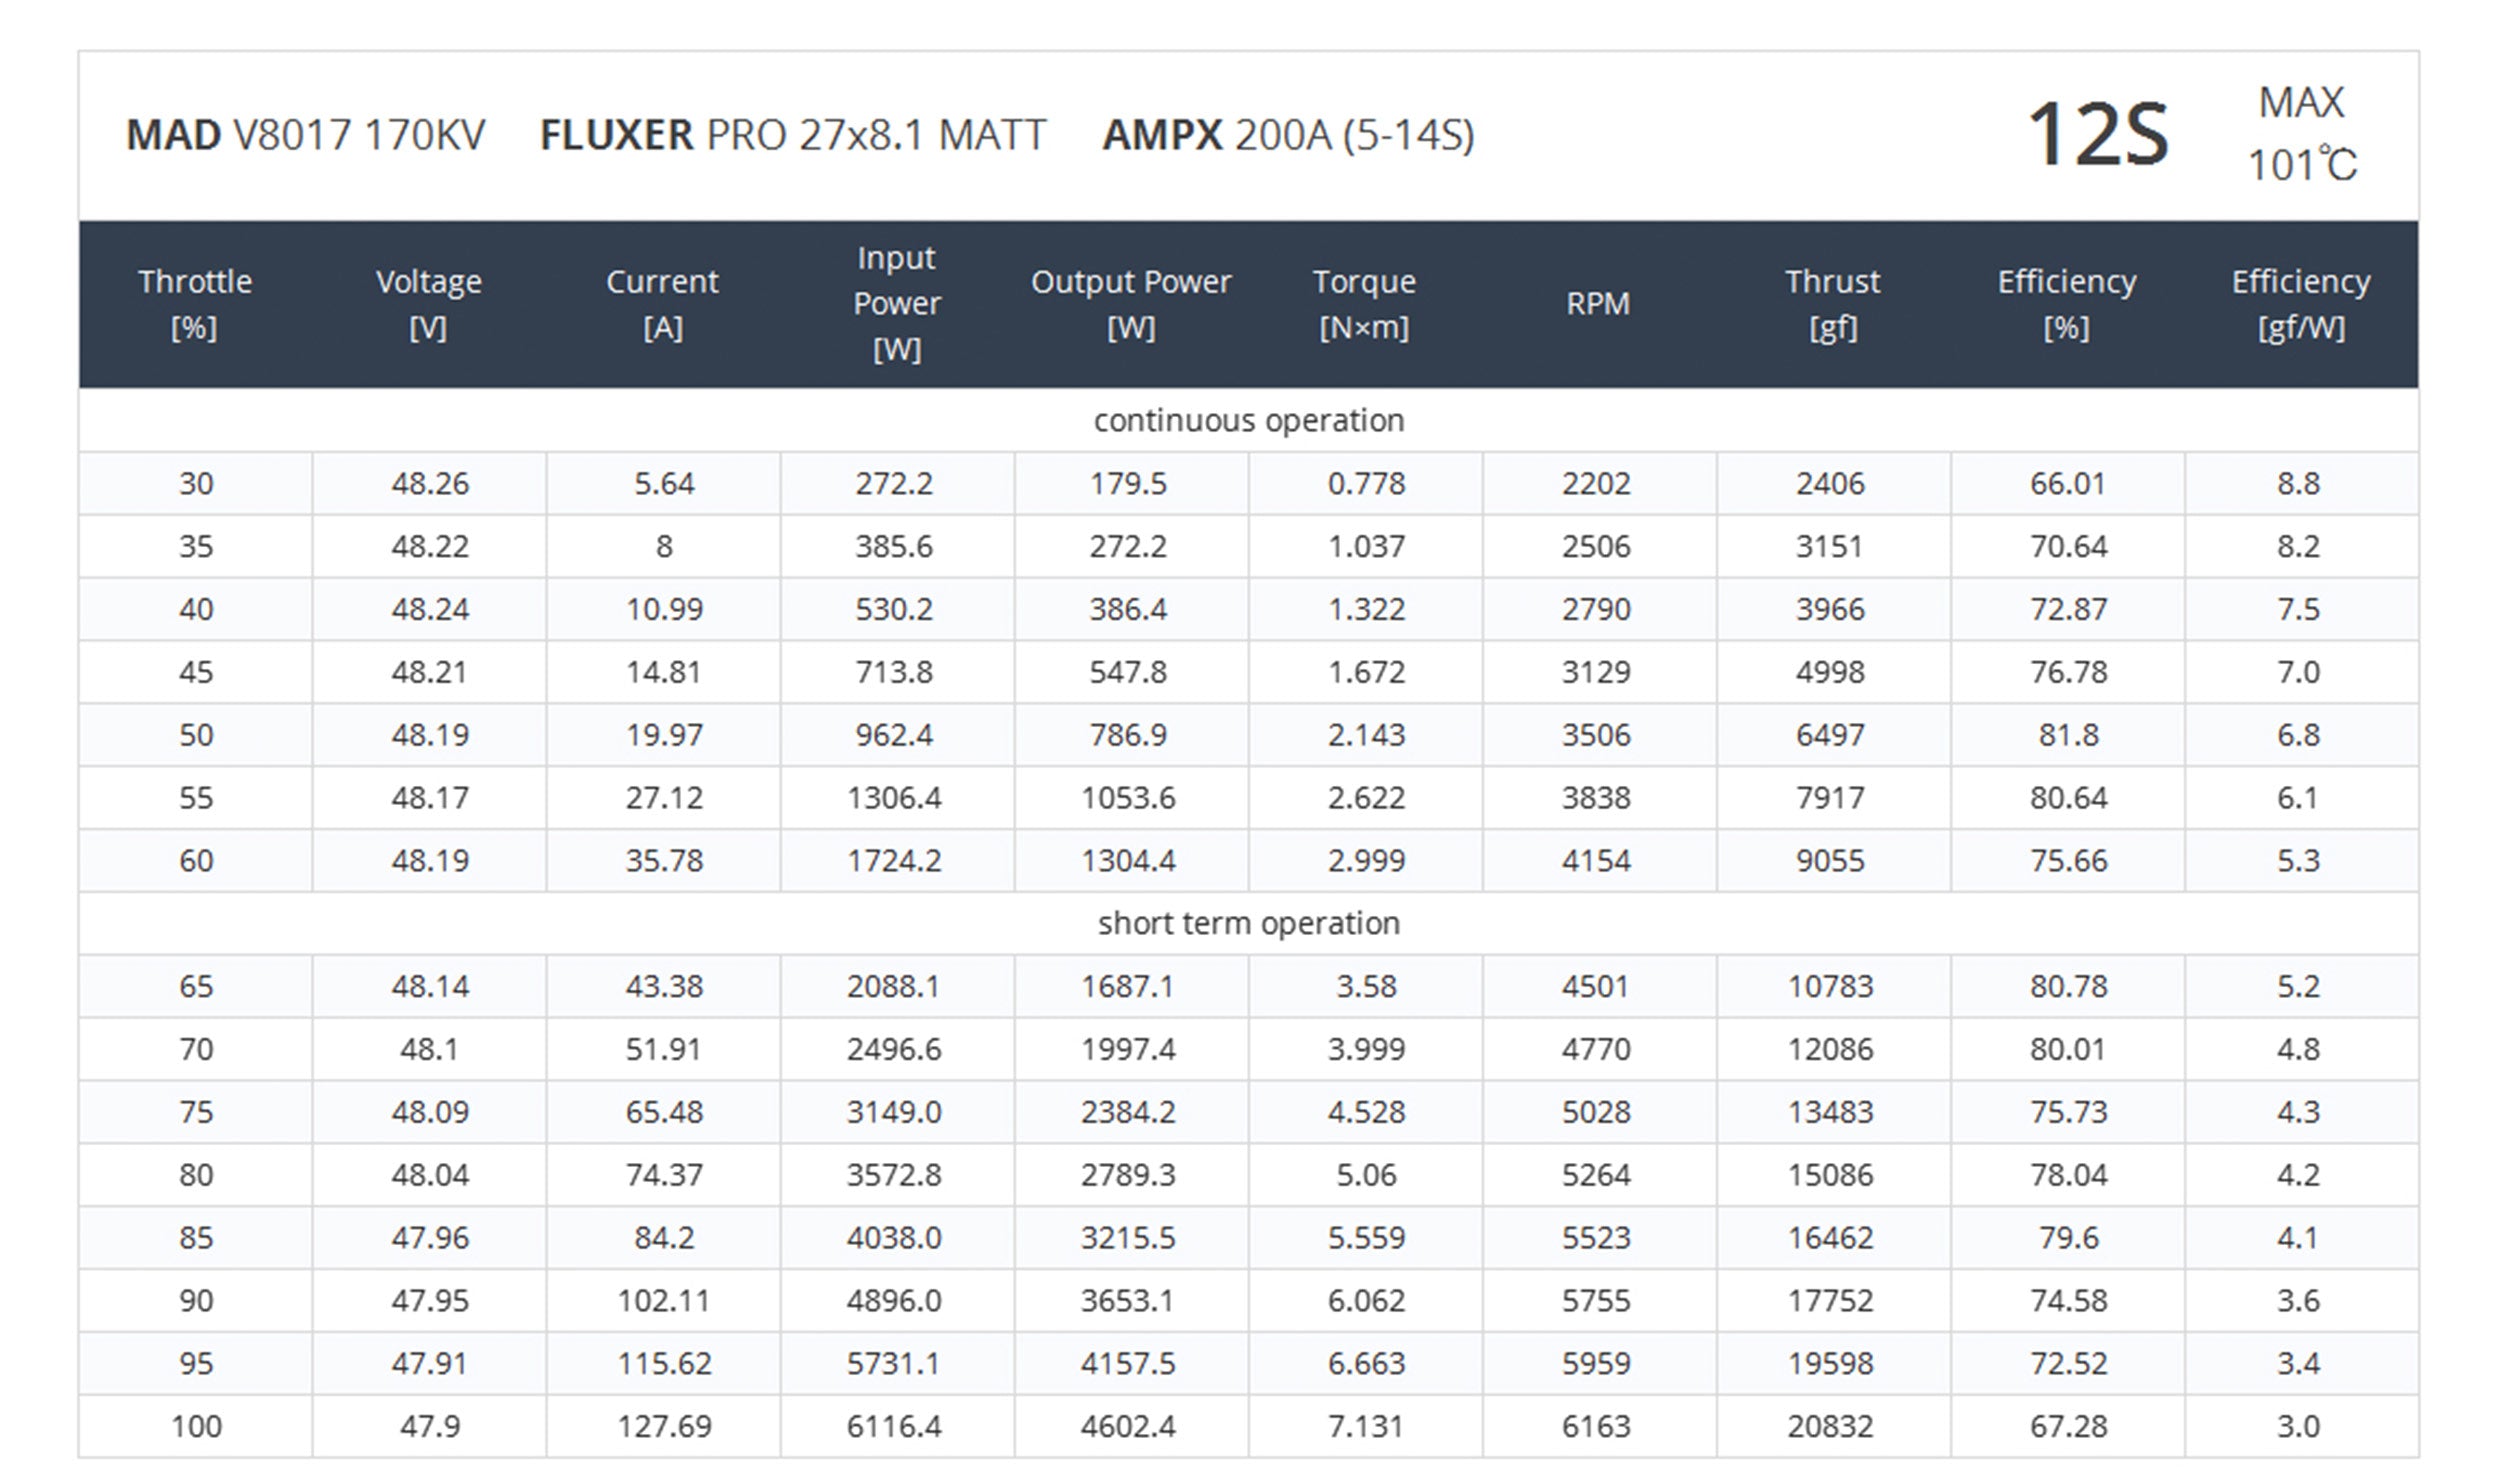Click the Current [A] column header
This screenshot has width=2500, height=1470.
coord(662,304)
